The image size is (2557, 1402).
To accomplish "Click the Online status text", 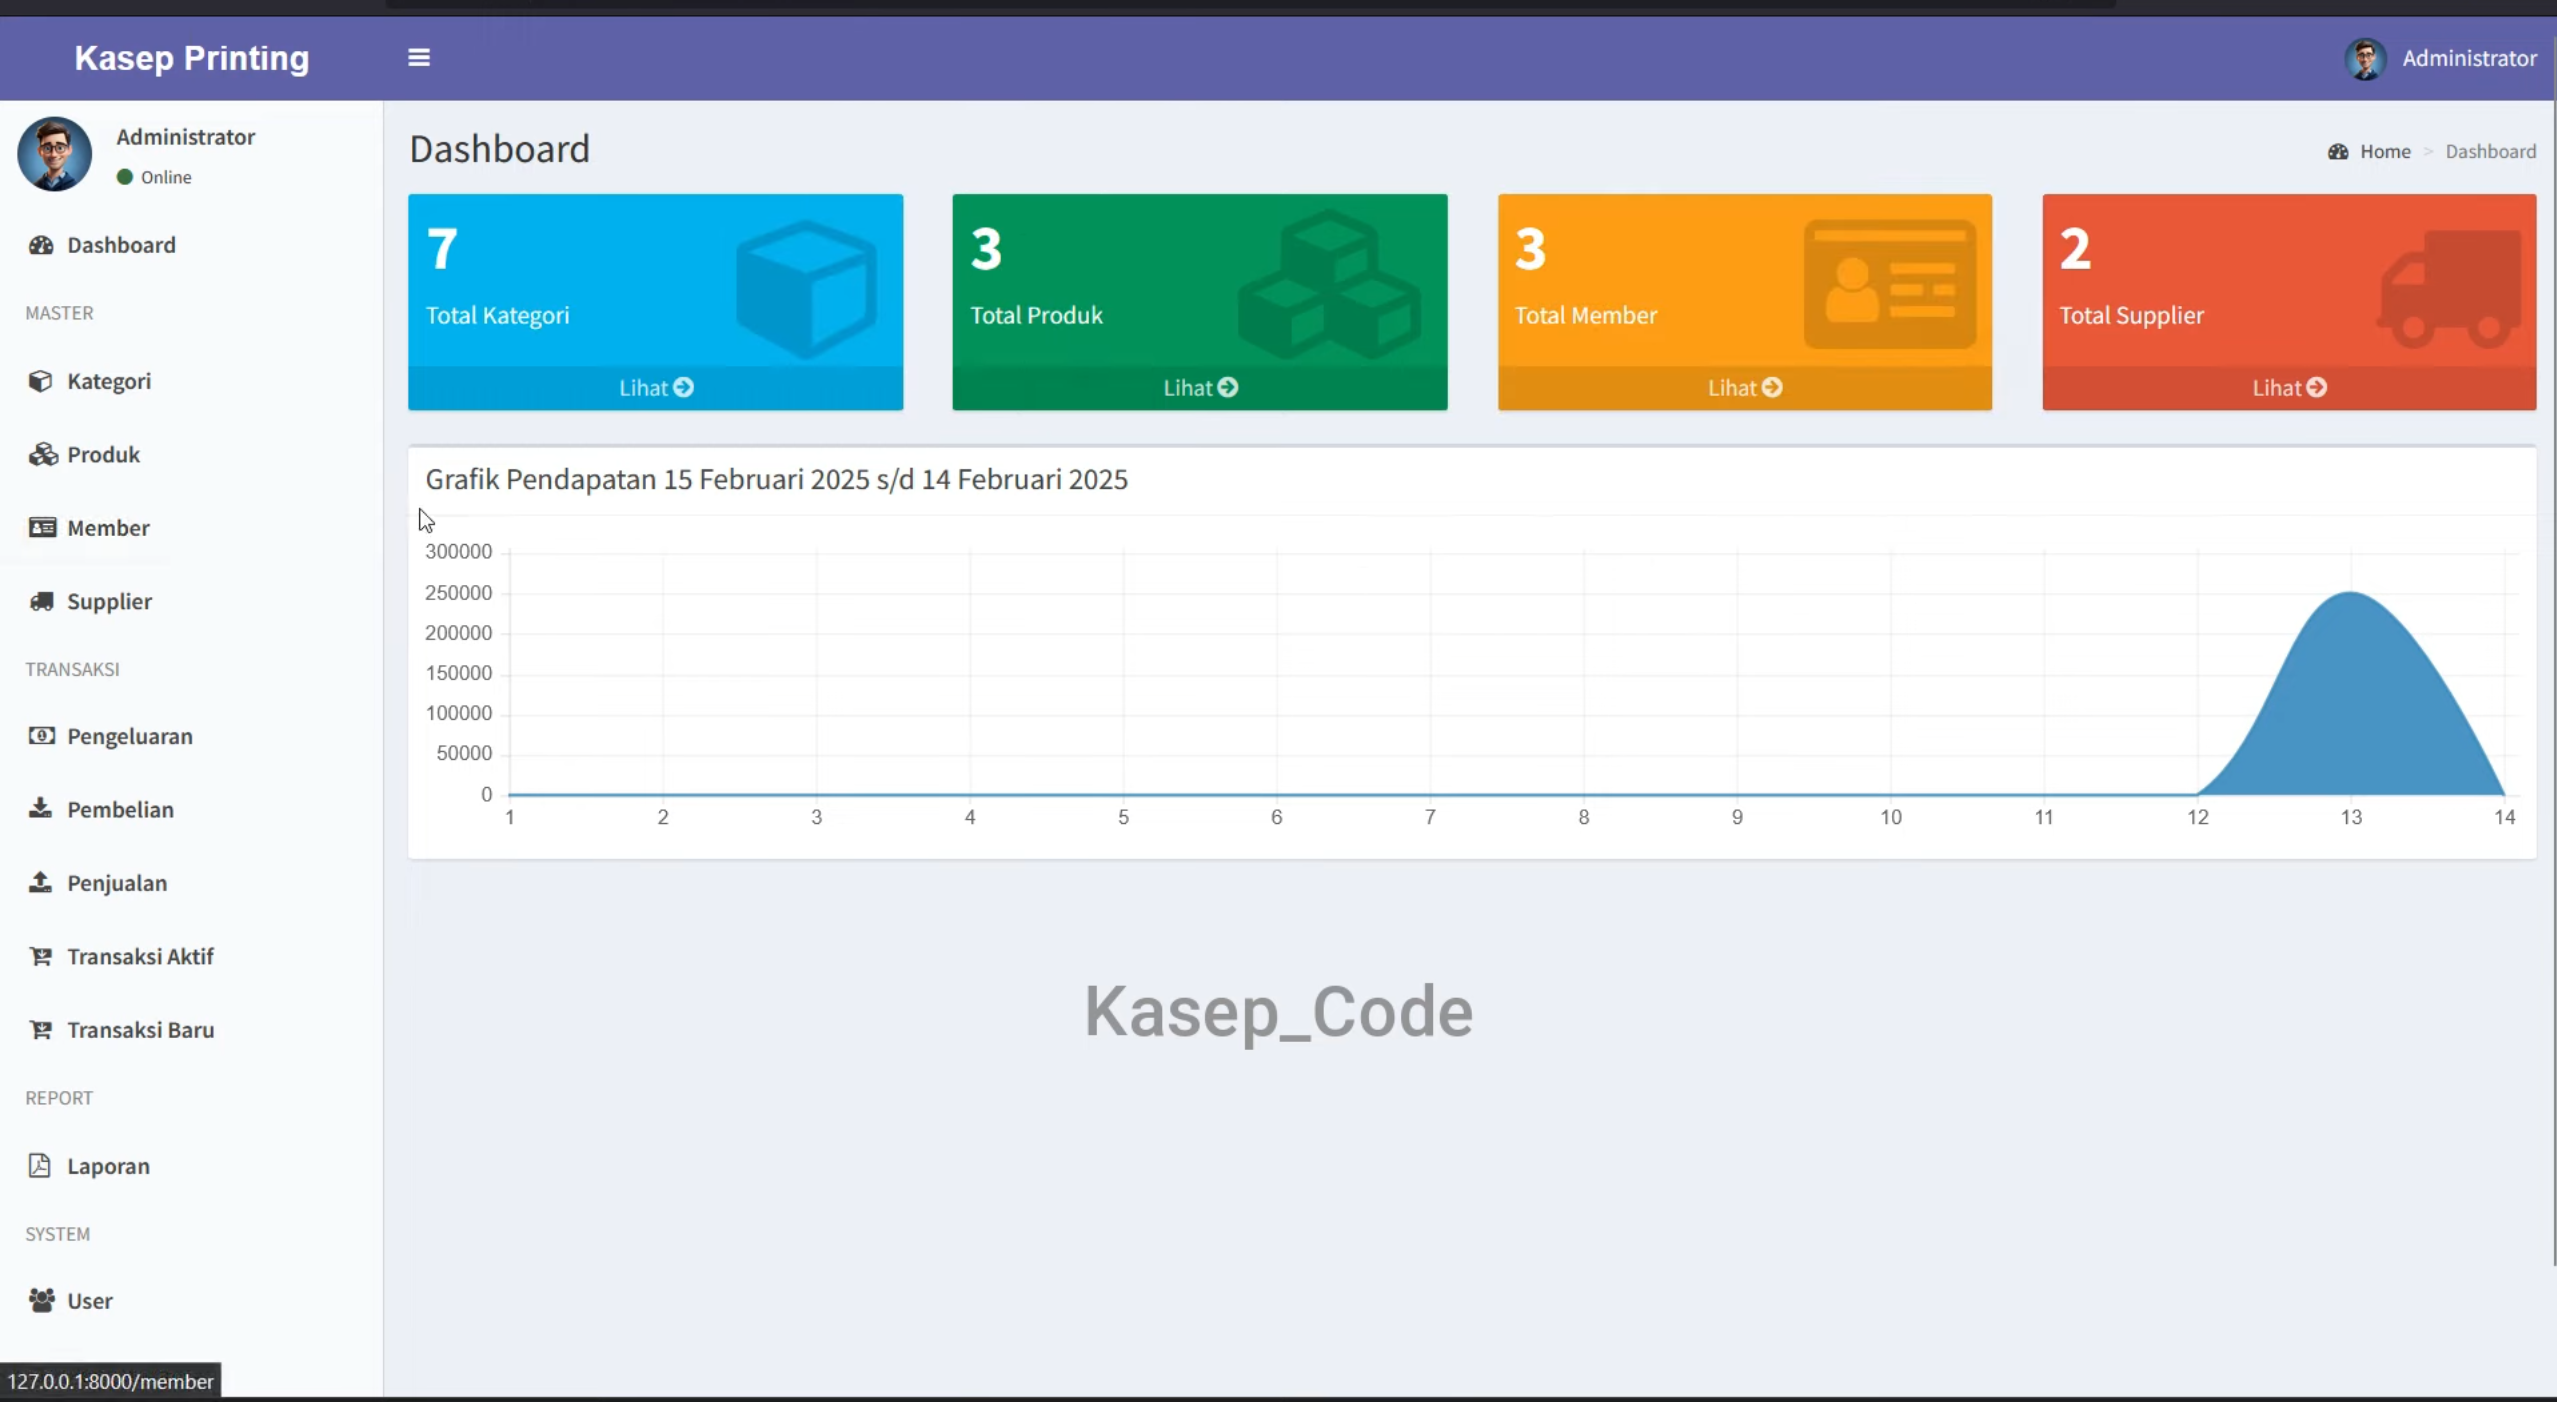I will [x=166, y=177].
